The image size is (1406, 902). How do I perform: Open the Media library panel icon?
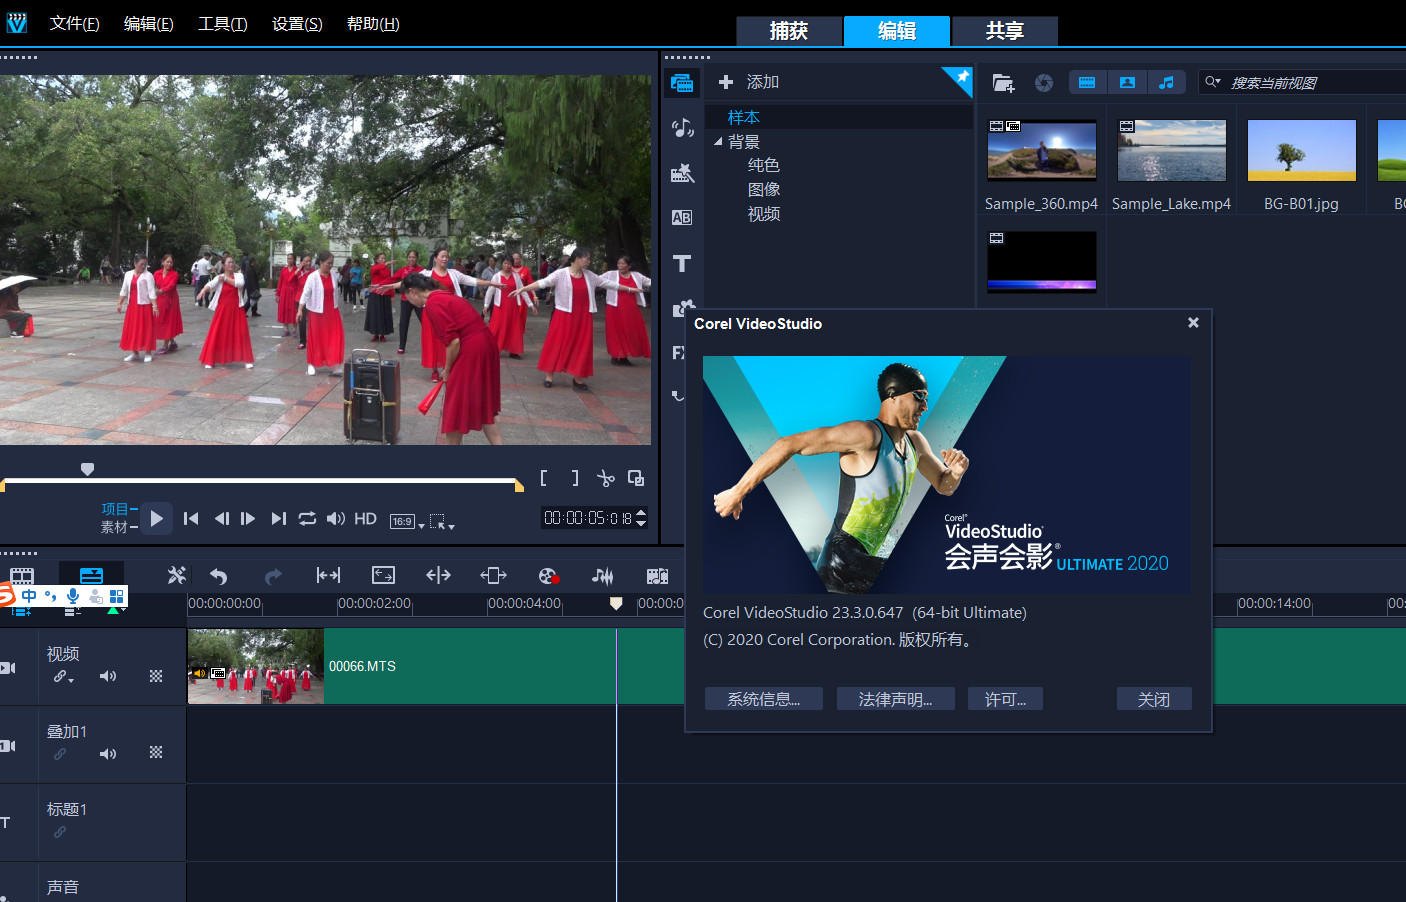click(x=682, y=82)
